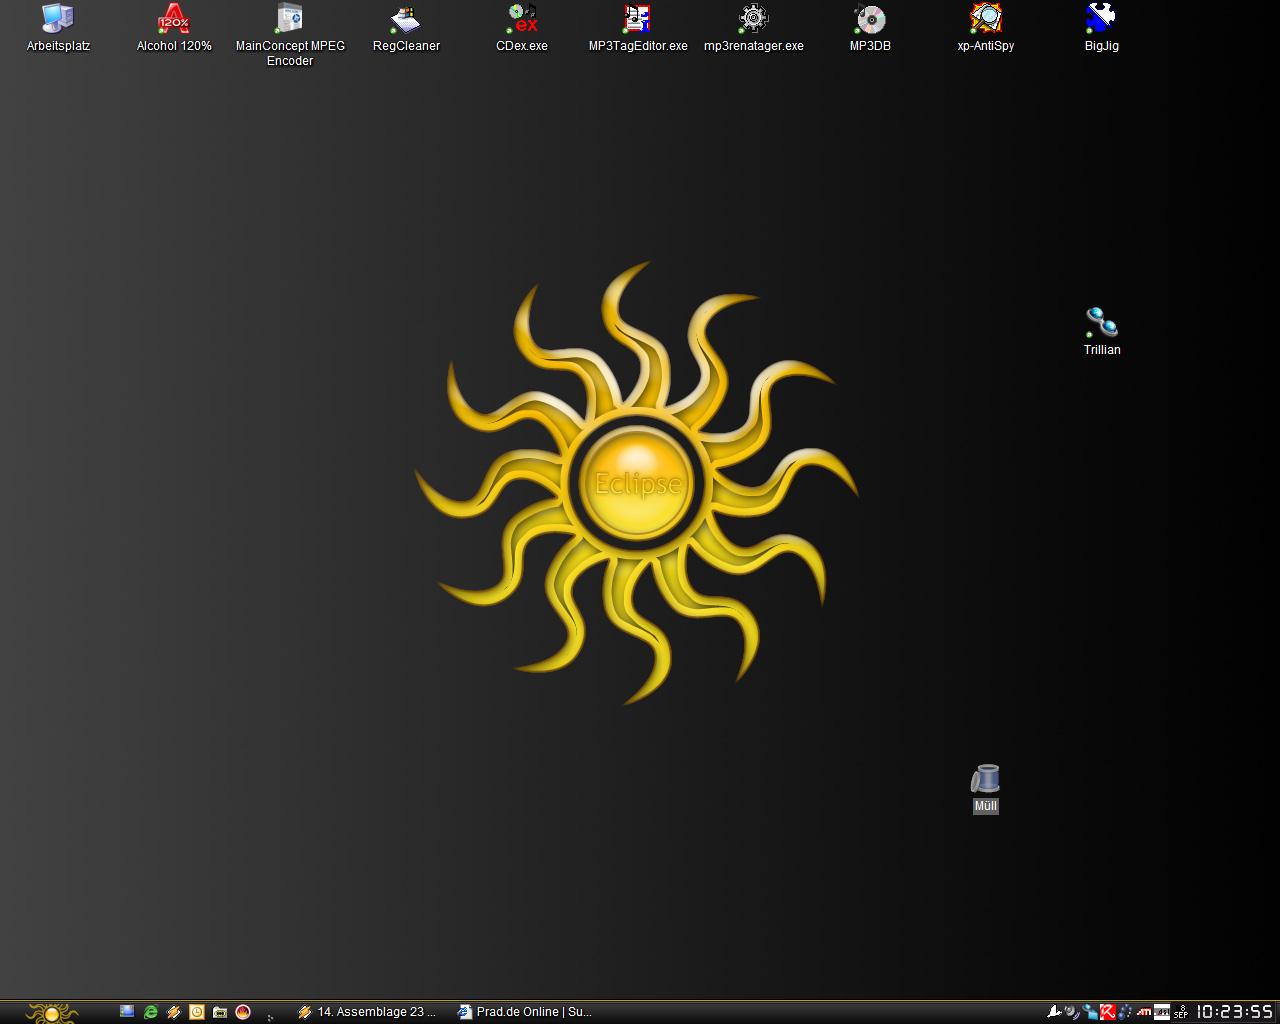Viewport: 1280px width, 1024px height.
Task: Switch to the 14. Assemblage 23 taskbar window
Action: 367,1012
